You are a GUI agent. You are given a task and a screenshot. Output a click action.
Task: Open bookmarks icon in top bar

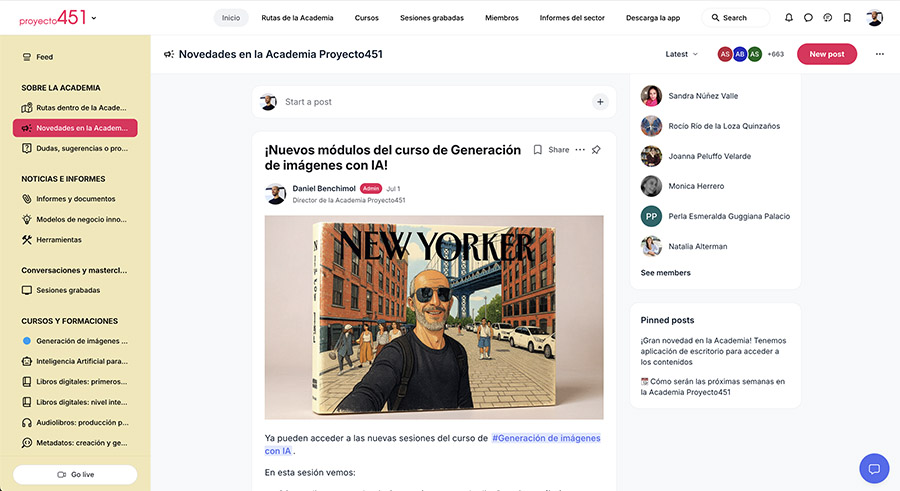[847, 18]
